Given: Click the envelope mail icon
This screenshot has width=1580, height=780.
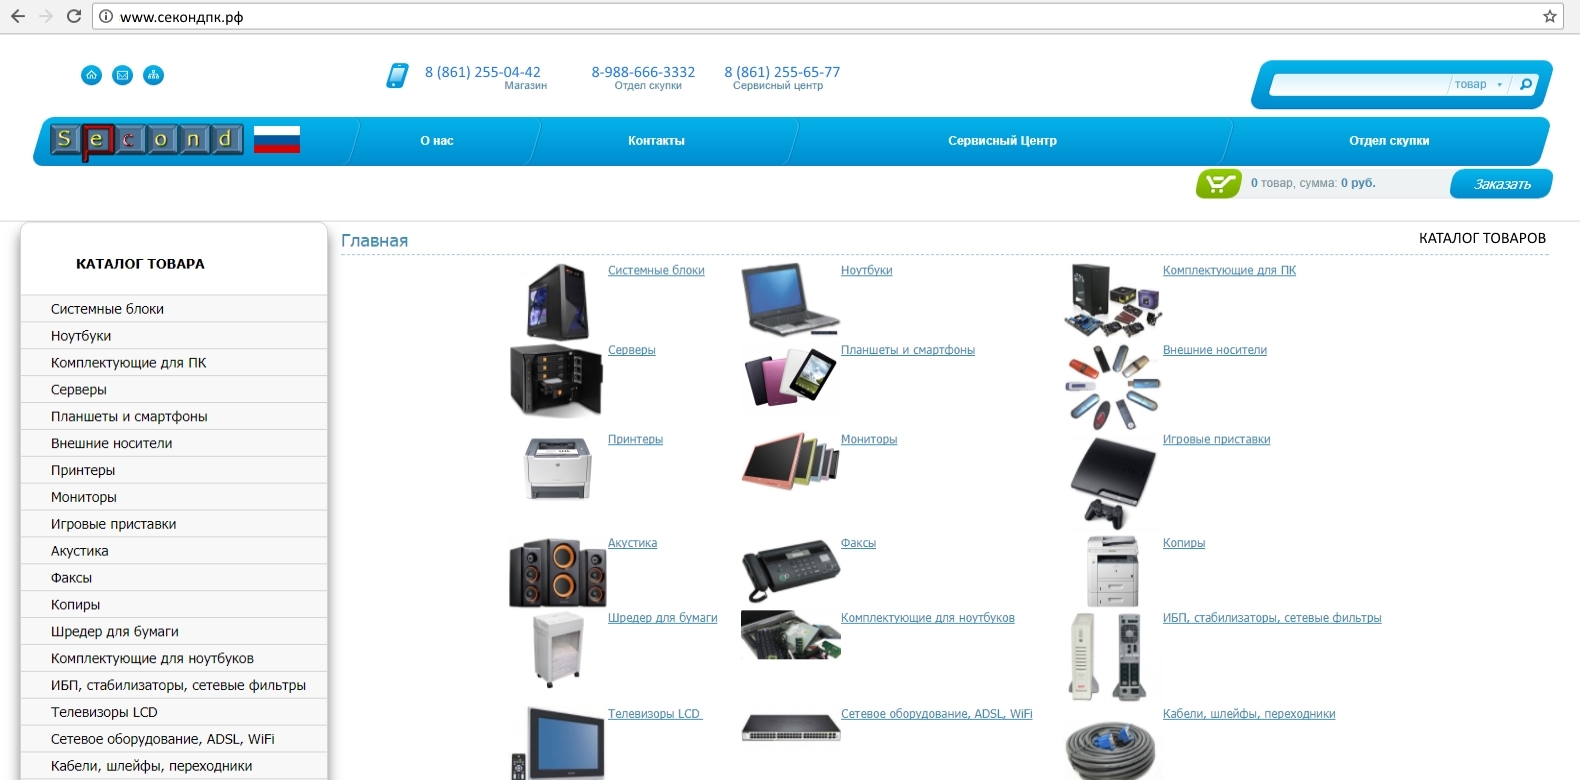Looking at the screenshot, I should pos(122,75).
